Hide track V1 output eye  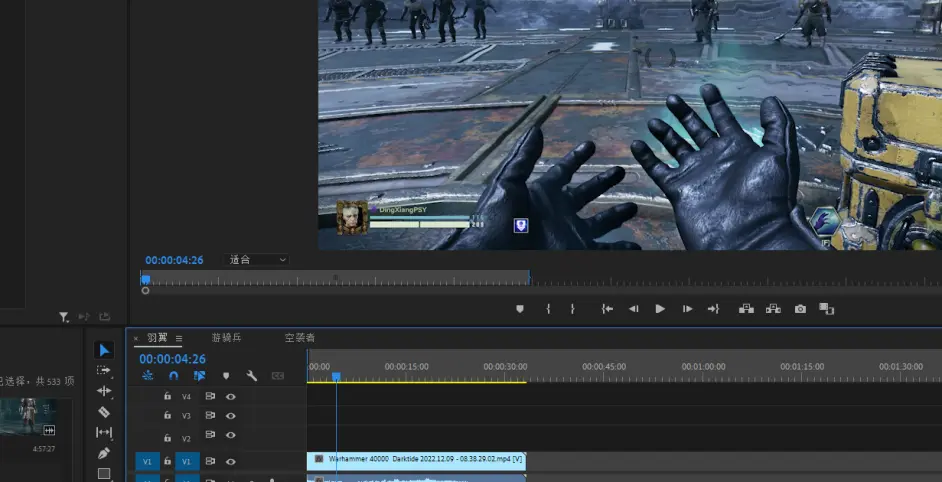click(x=231, y=462)
